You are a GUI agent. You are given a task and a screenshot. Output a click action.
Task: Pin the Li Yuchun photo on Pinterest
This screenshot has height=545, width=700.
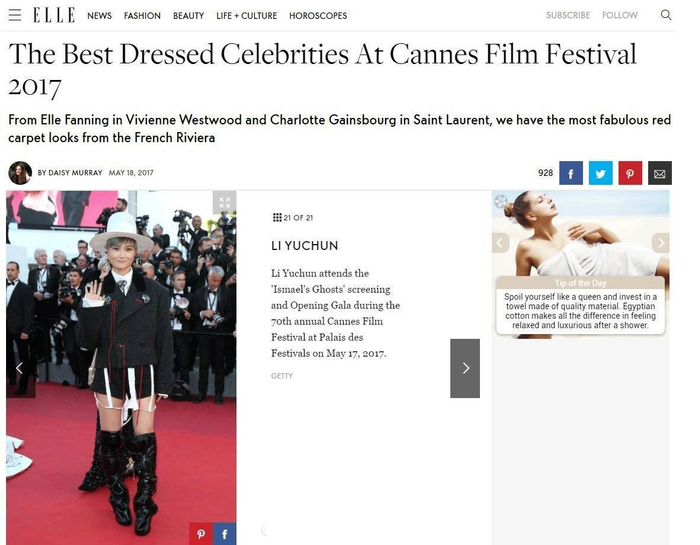[x=201, y=533]
